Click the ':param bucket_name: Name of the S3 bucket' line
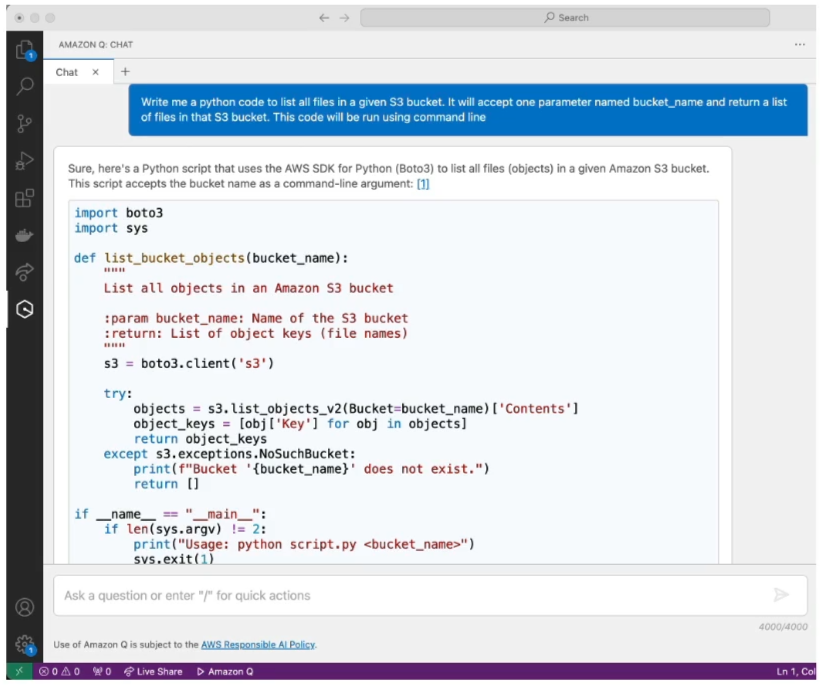 [256, 318]
